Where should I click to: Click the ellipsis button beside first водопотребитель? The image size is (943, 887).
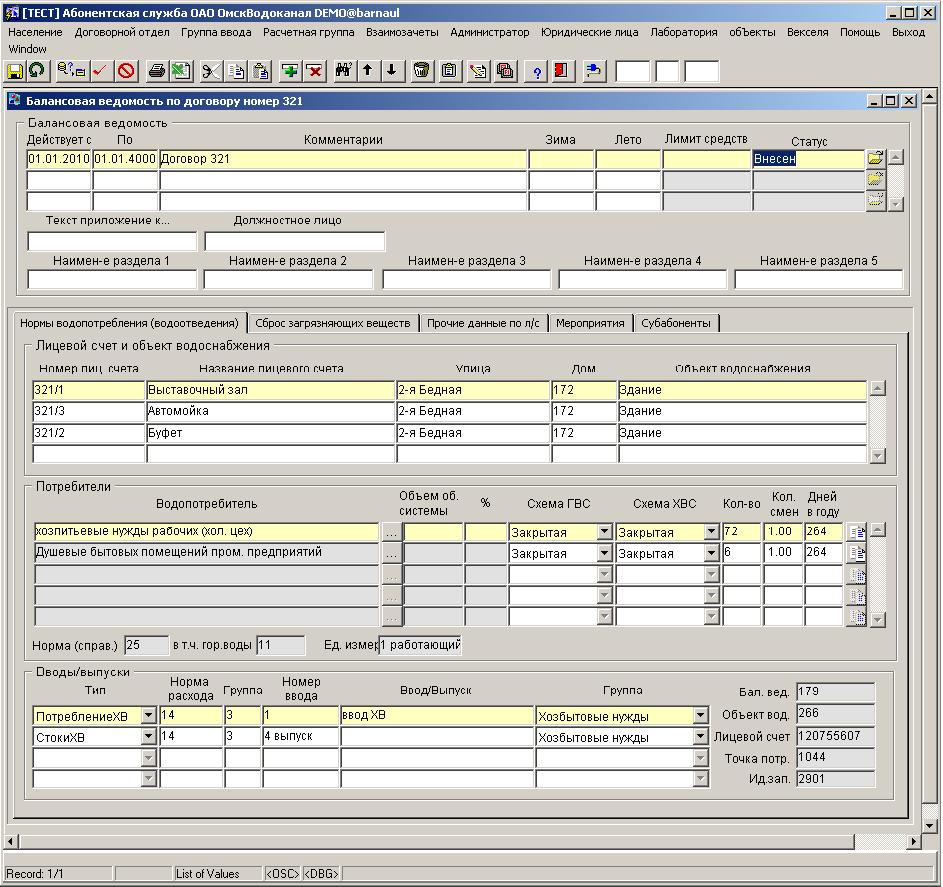391,532
